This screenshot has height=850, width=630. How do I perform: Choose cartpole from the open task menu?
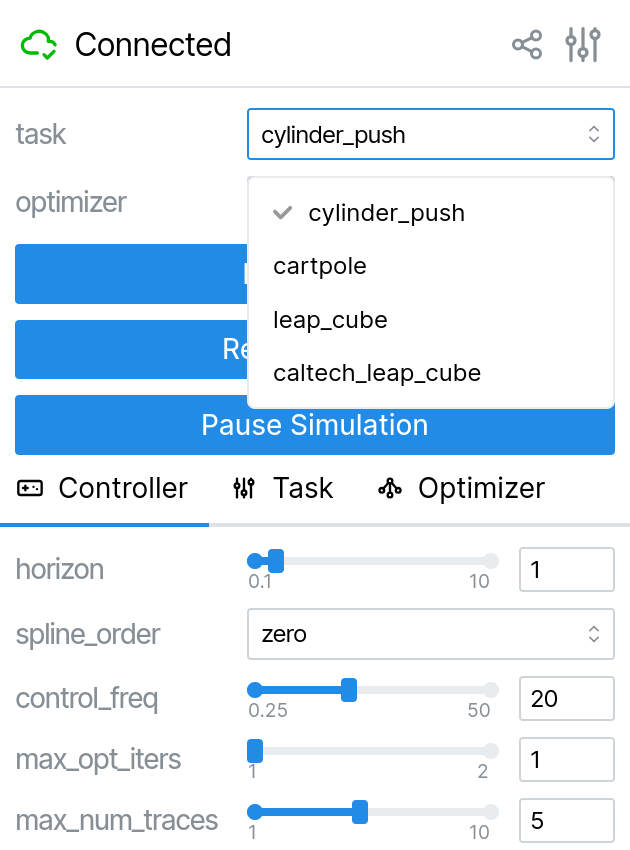320,266
